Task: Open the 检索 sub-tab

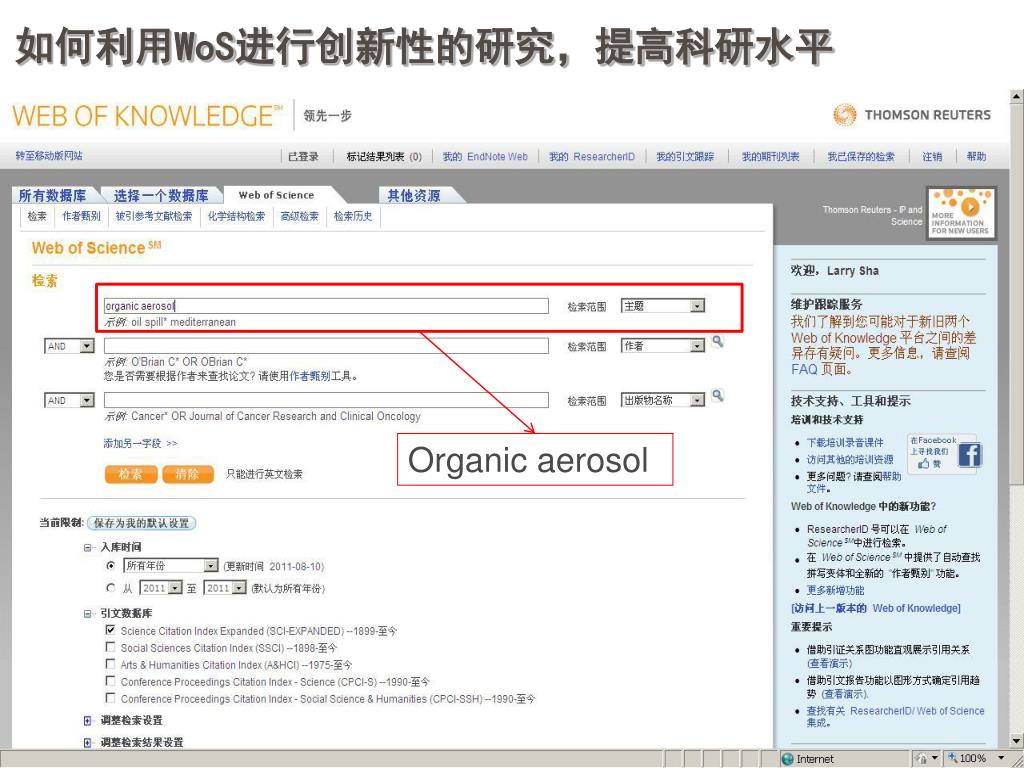Action: click(37, 216)
